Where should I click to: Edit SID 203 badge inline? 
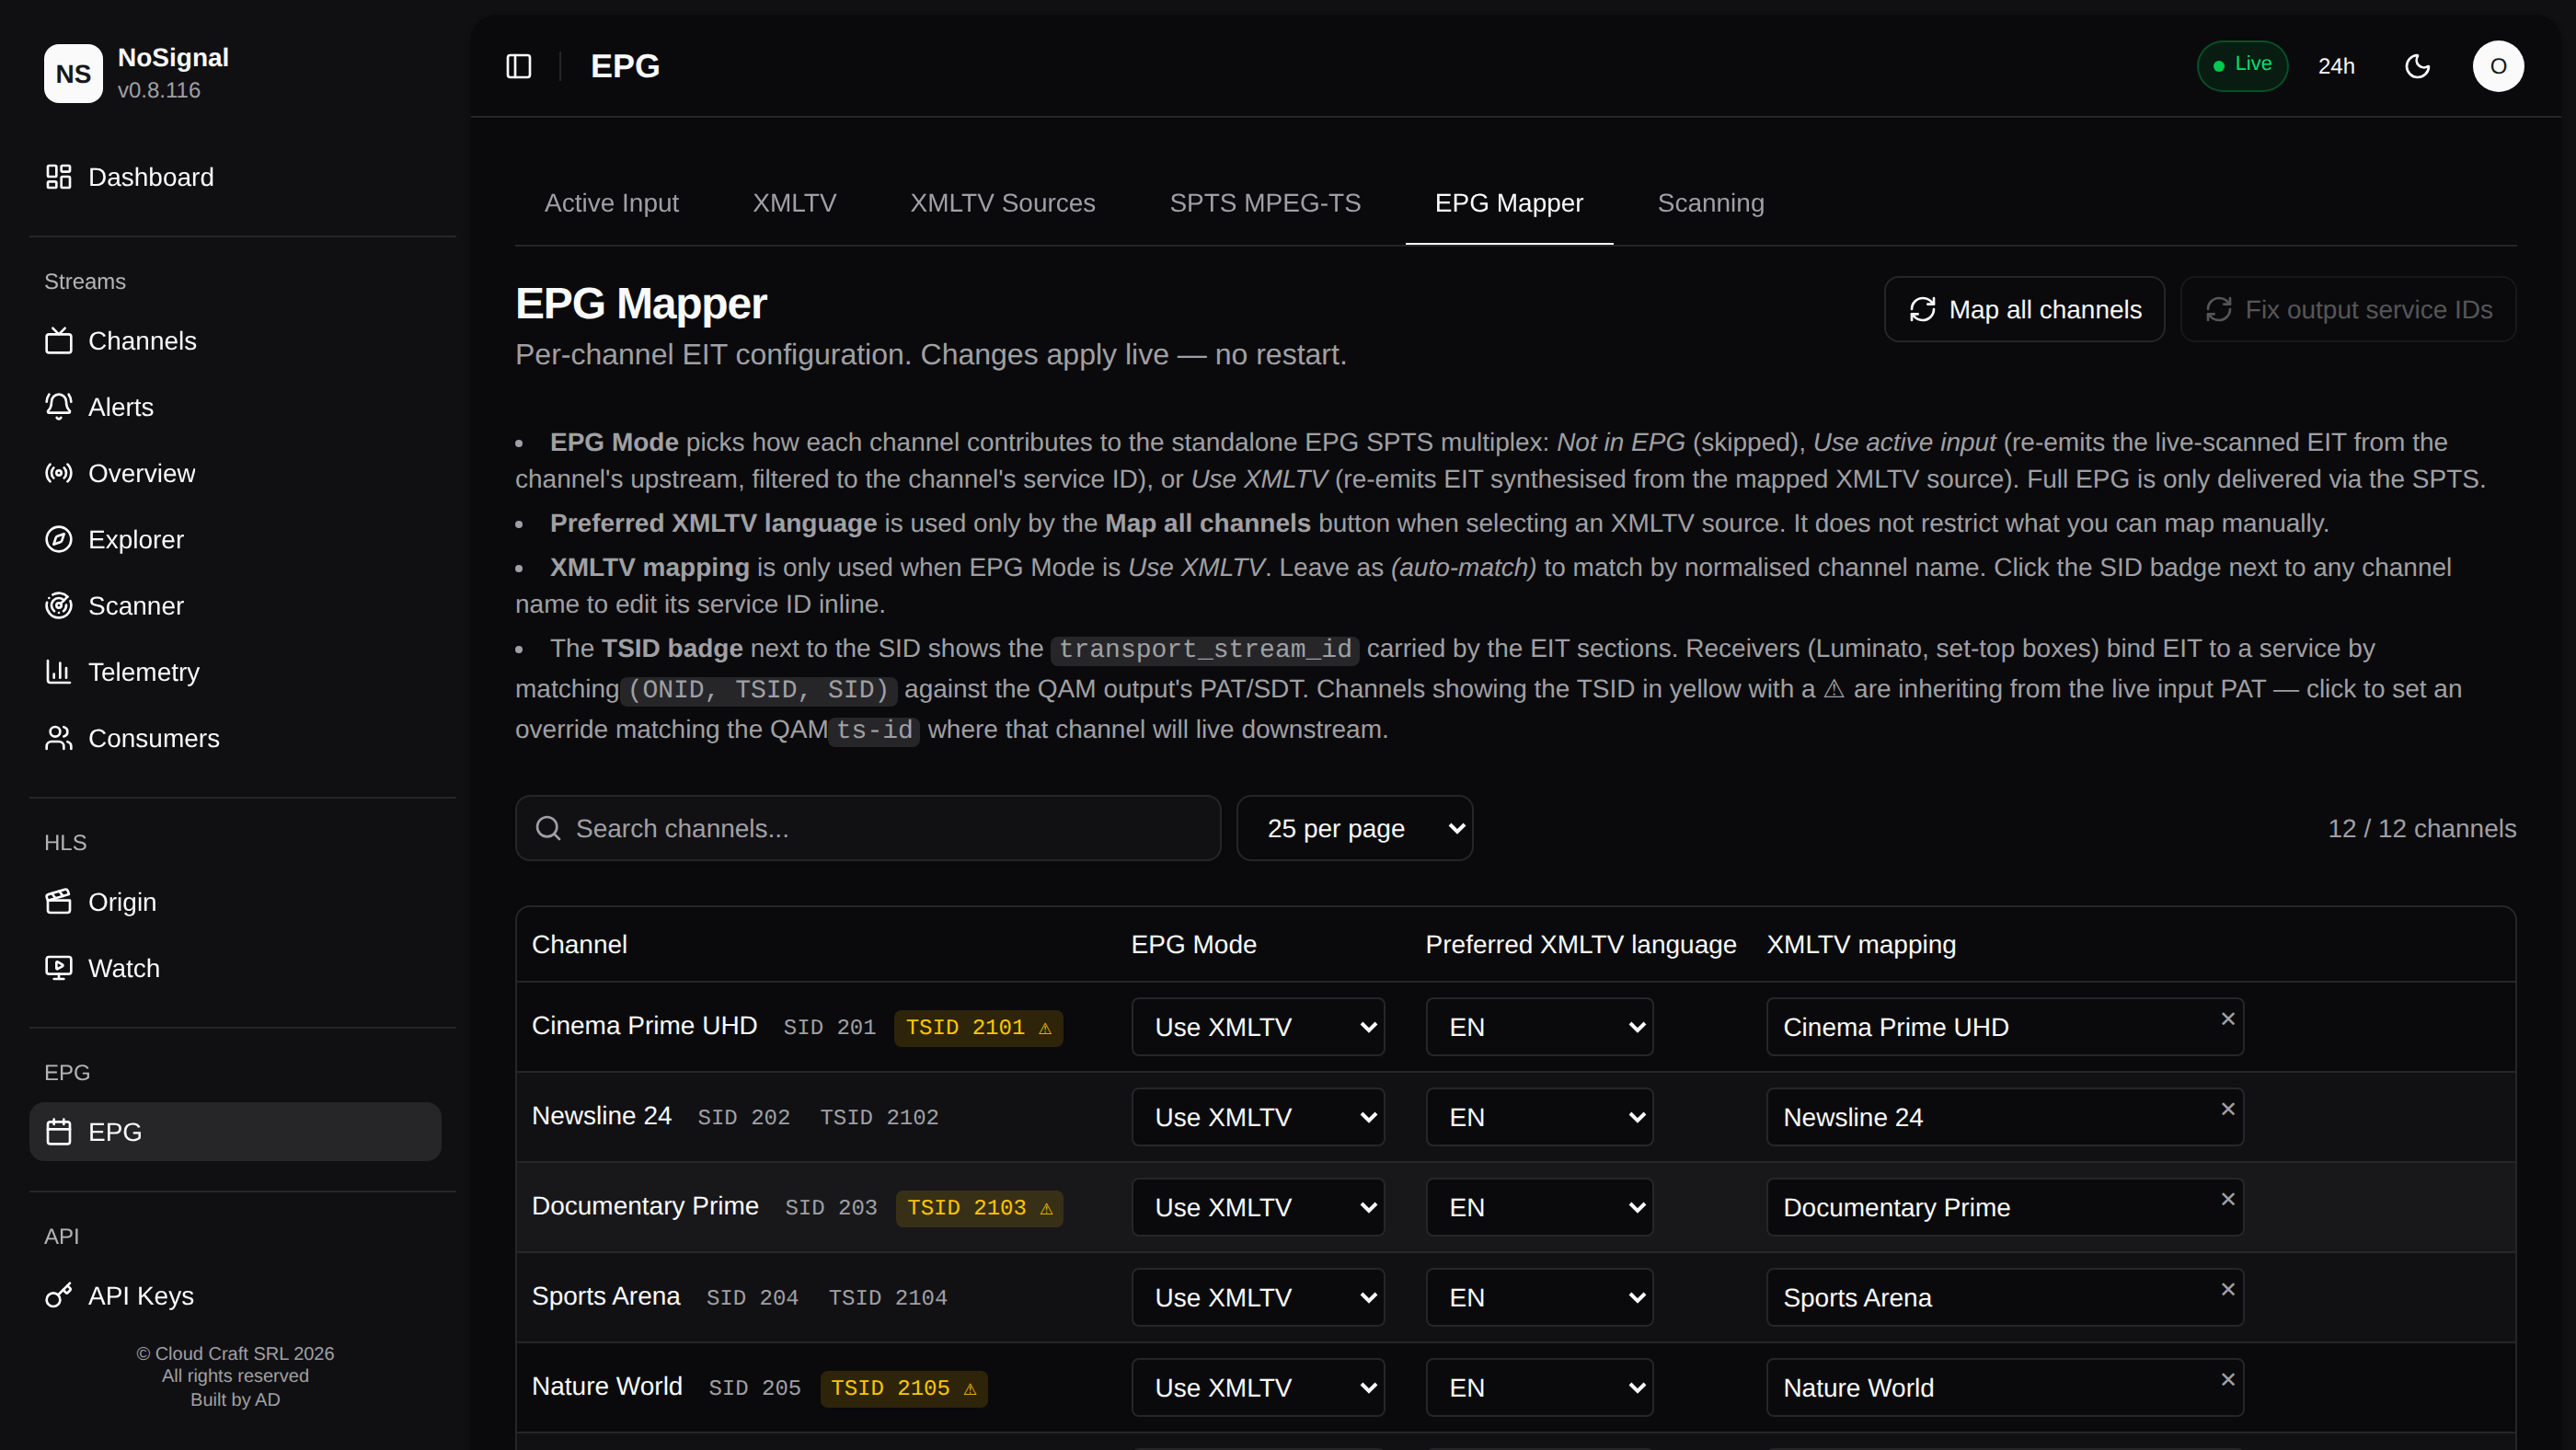click(830, 1208)
